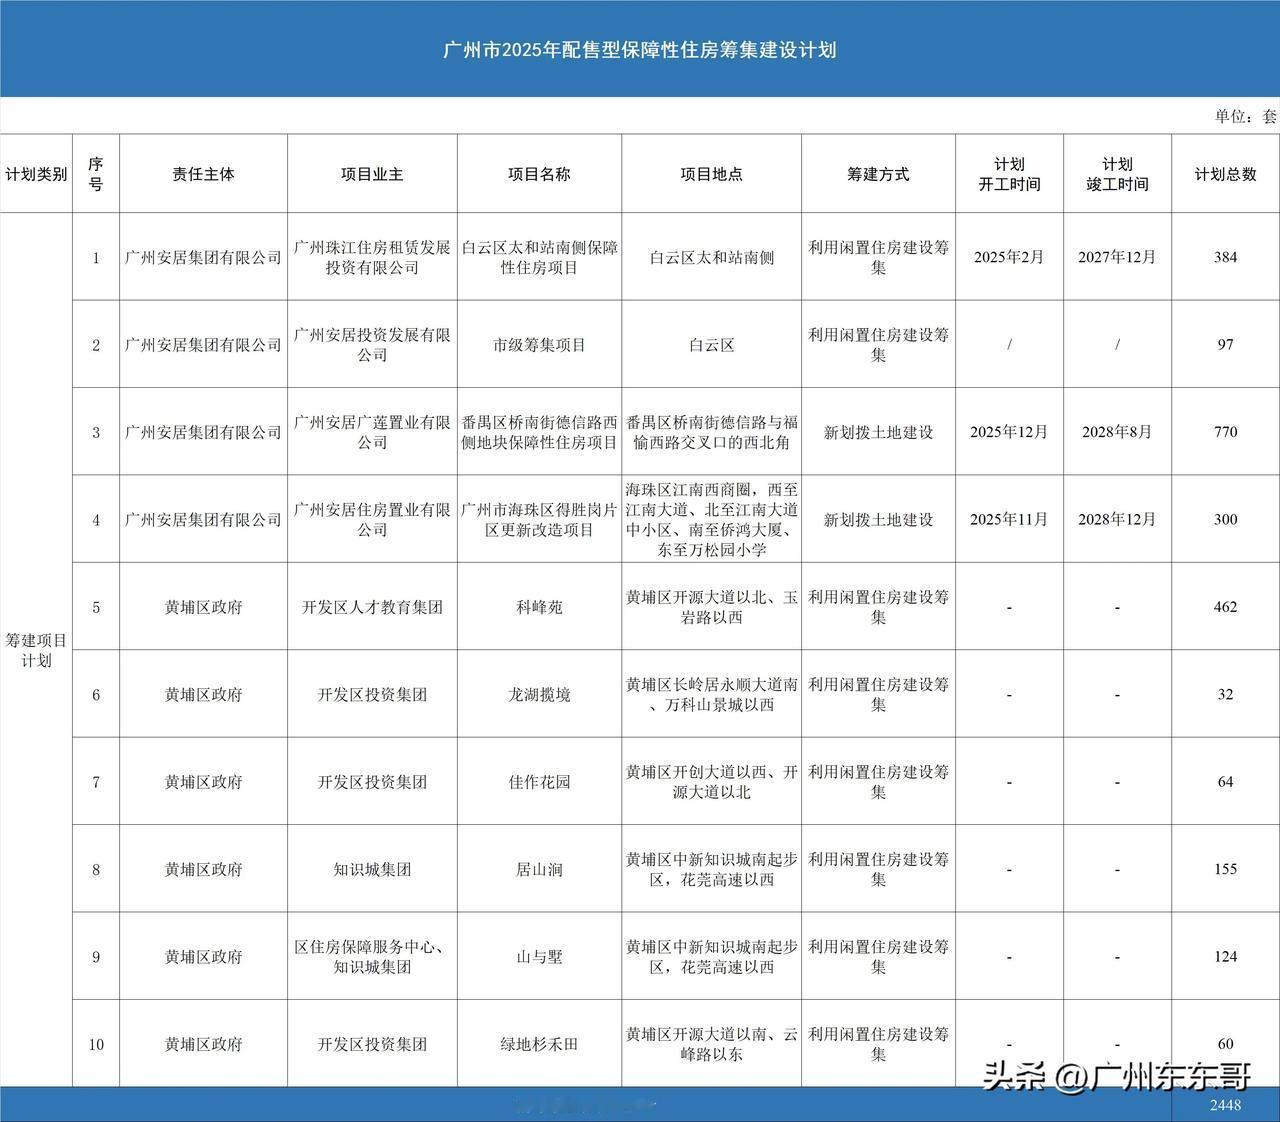Click project name 广州市海珠区得胜岗片区更新改造项目

539,519
